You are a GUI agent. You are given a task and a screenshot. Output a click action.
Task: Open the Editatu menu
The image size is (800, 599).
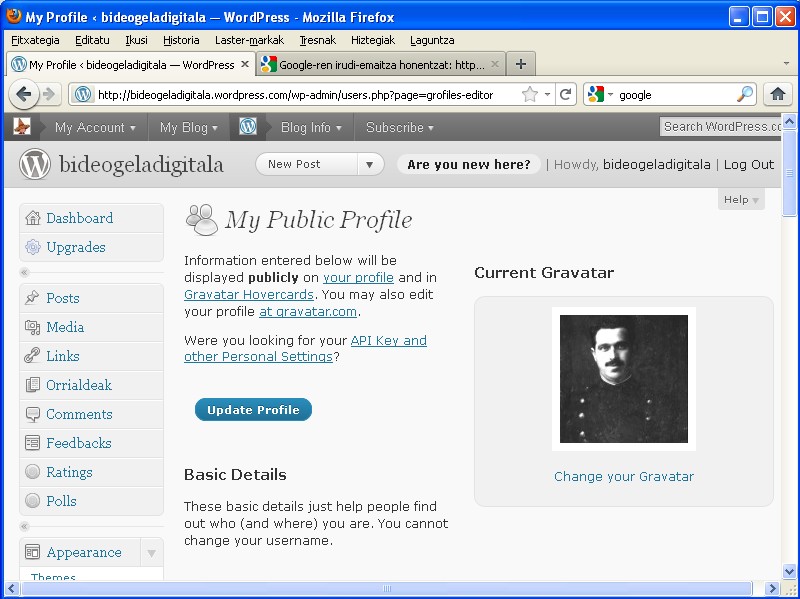click(x=92, y=40)
